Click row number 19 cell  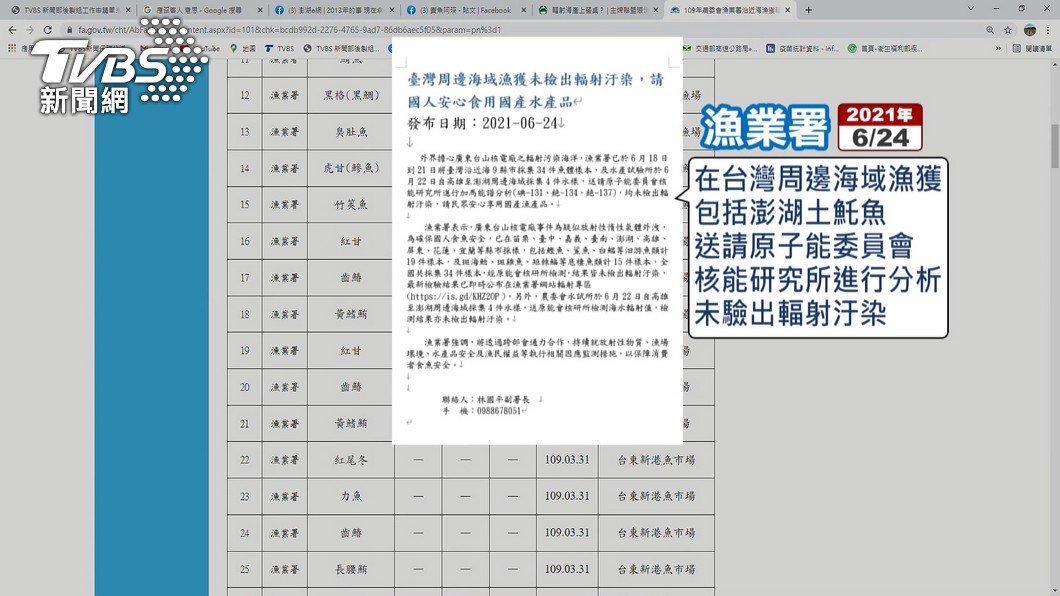click(x=245, y=351)
